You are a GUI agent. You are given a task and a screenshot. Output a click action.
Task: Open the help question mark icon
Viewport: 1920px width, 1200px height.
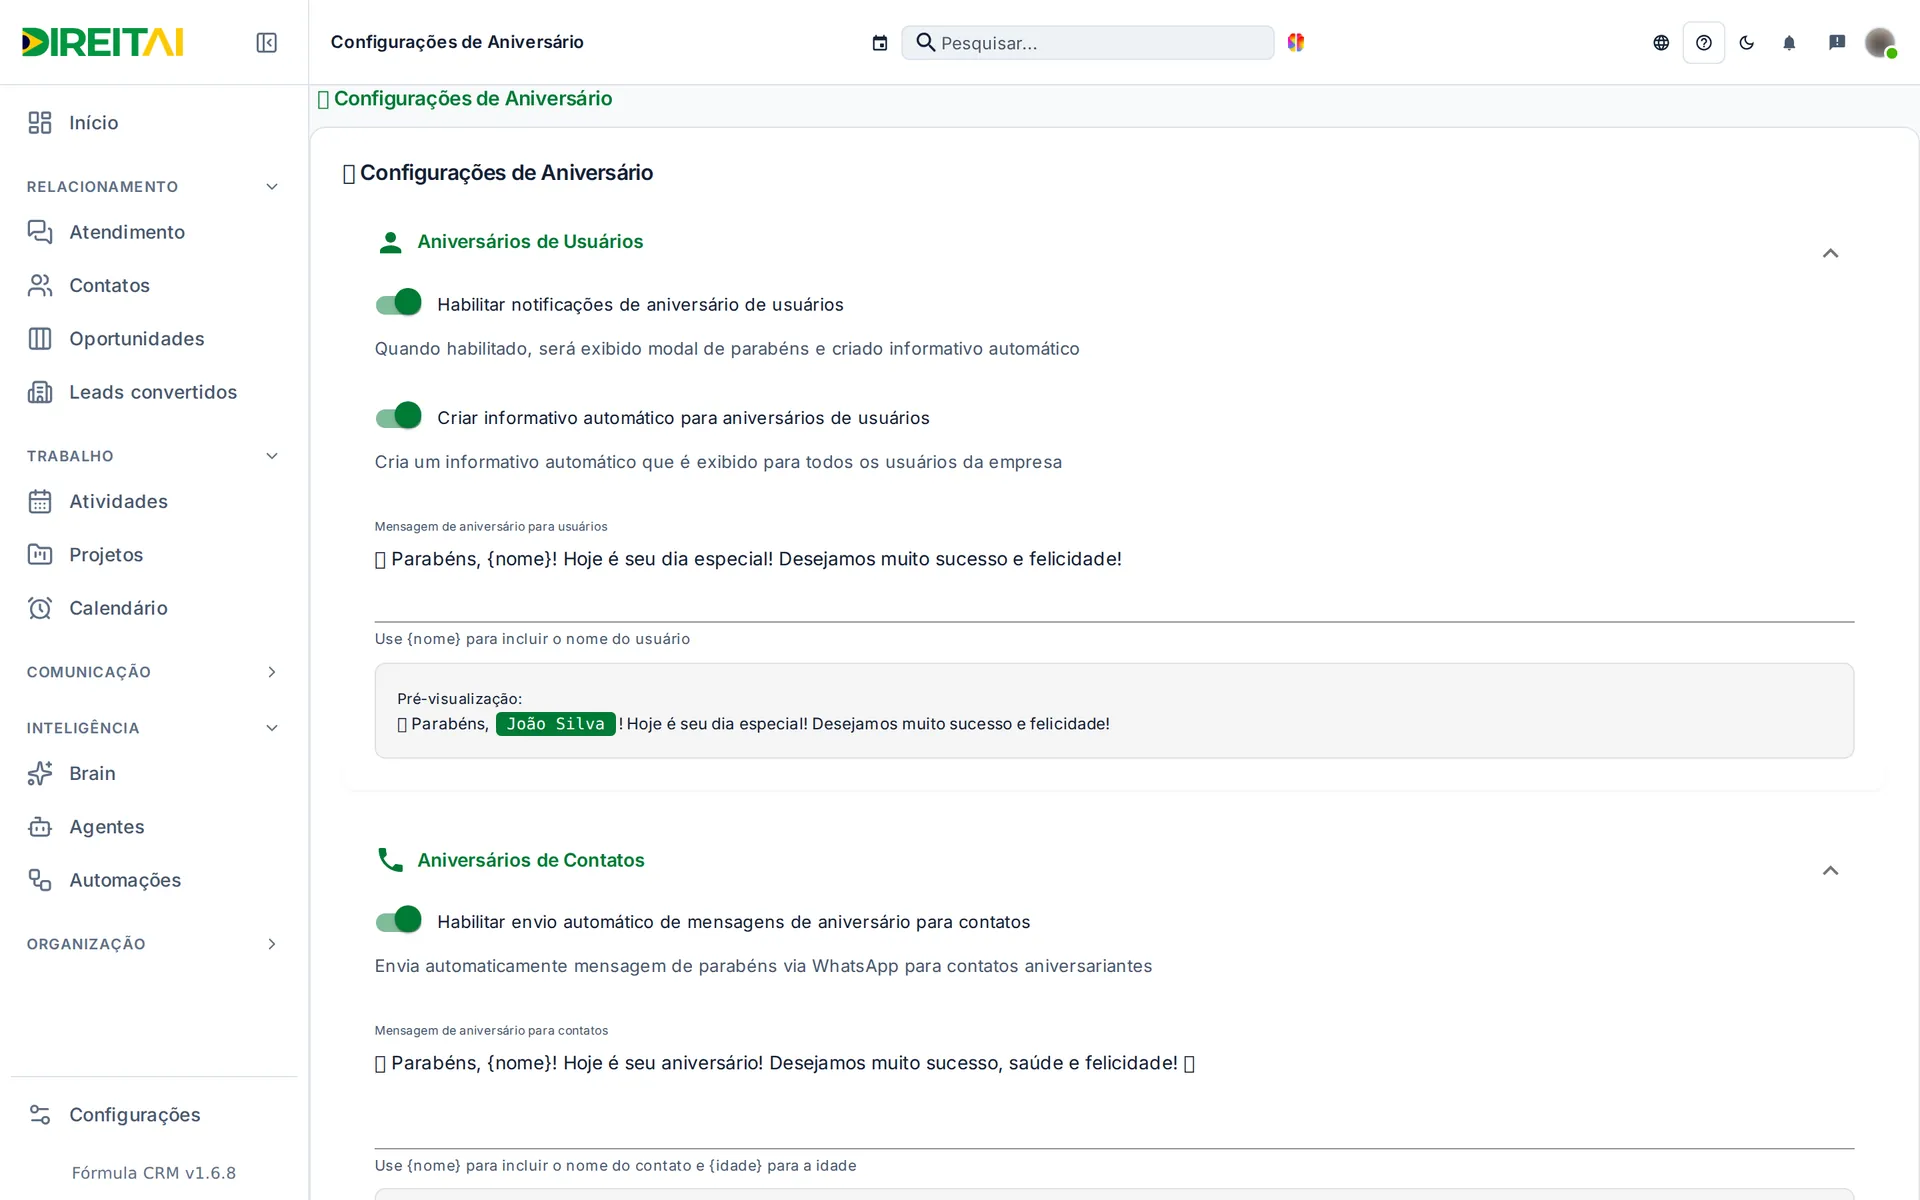coord(1704,42)
